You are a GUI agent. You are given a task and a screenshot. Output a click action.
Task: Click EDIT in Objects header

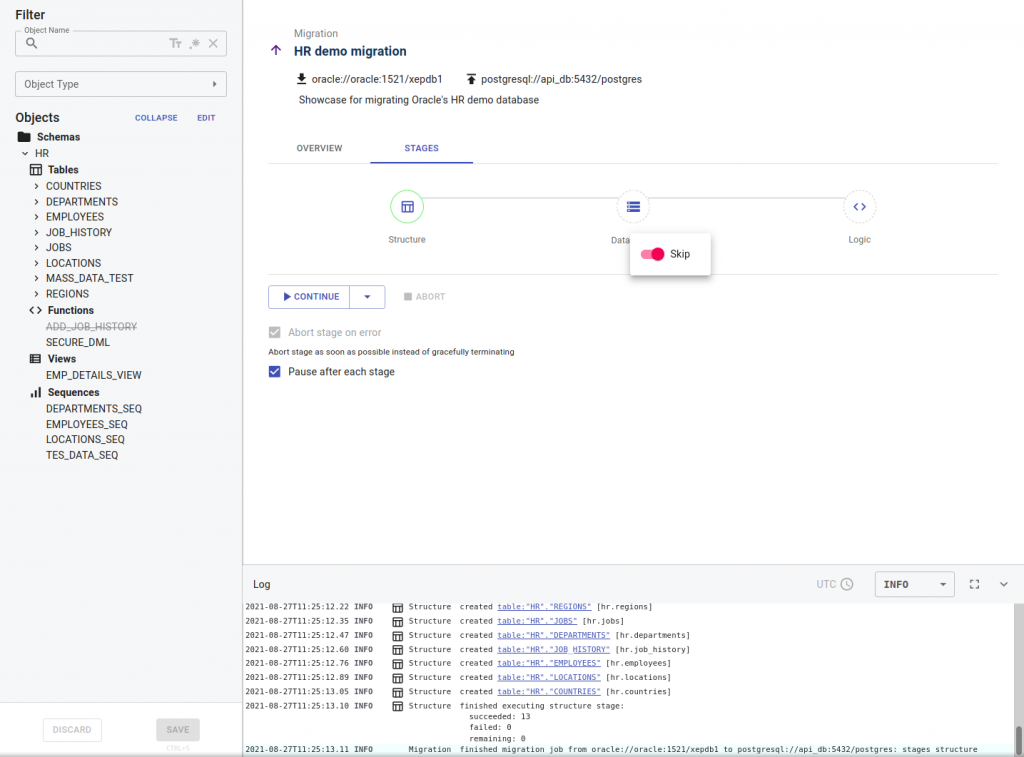pos(206,118)
